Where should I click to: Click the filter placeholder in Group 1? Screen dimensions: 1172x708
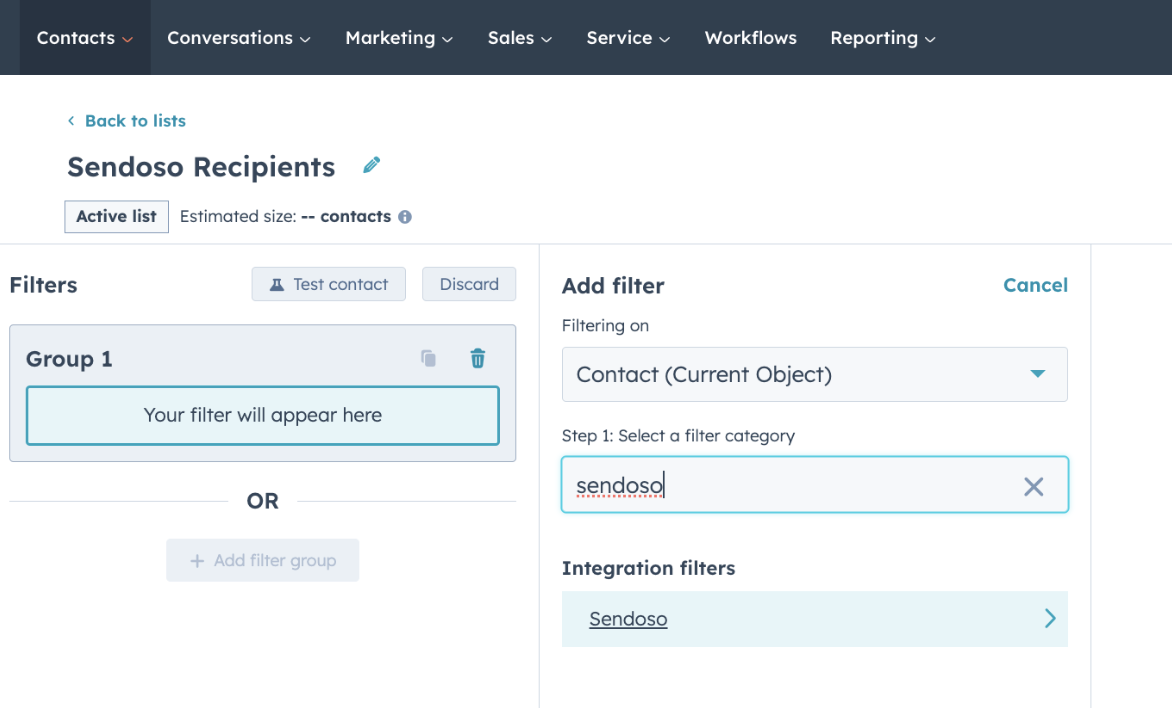pyautogui.click(x=262, y=416)
